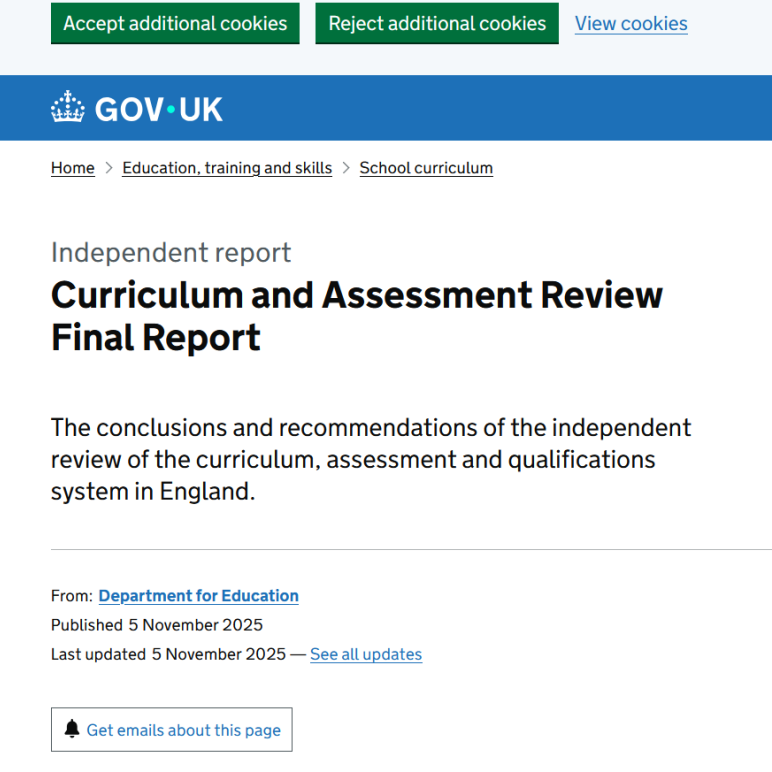
Task: Click the bell icon beside Get emails
Action: pyautogui.click(x=72, y=729)
